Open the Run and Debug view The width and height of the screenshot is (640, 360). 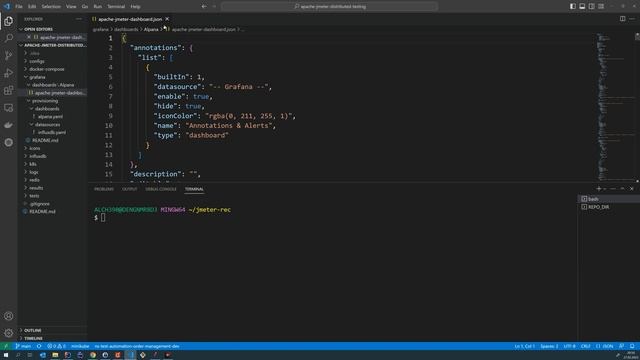pos(9,73)
